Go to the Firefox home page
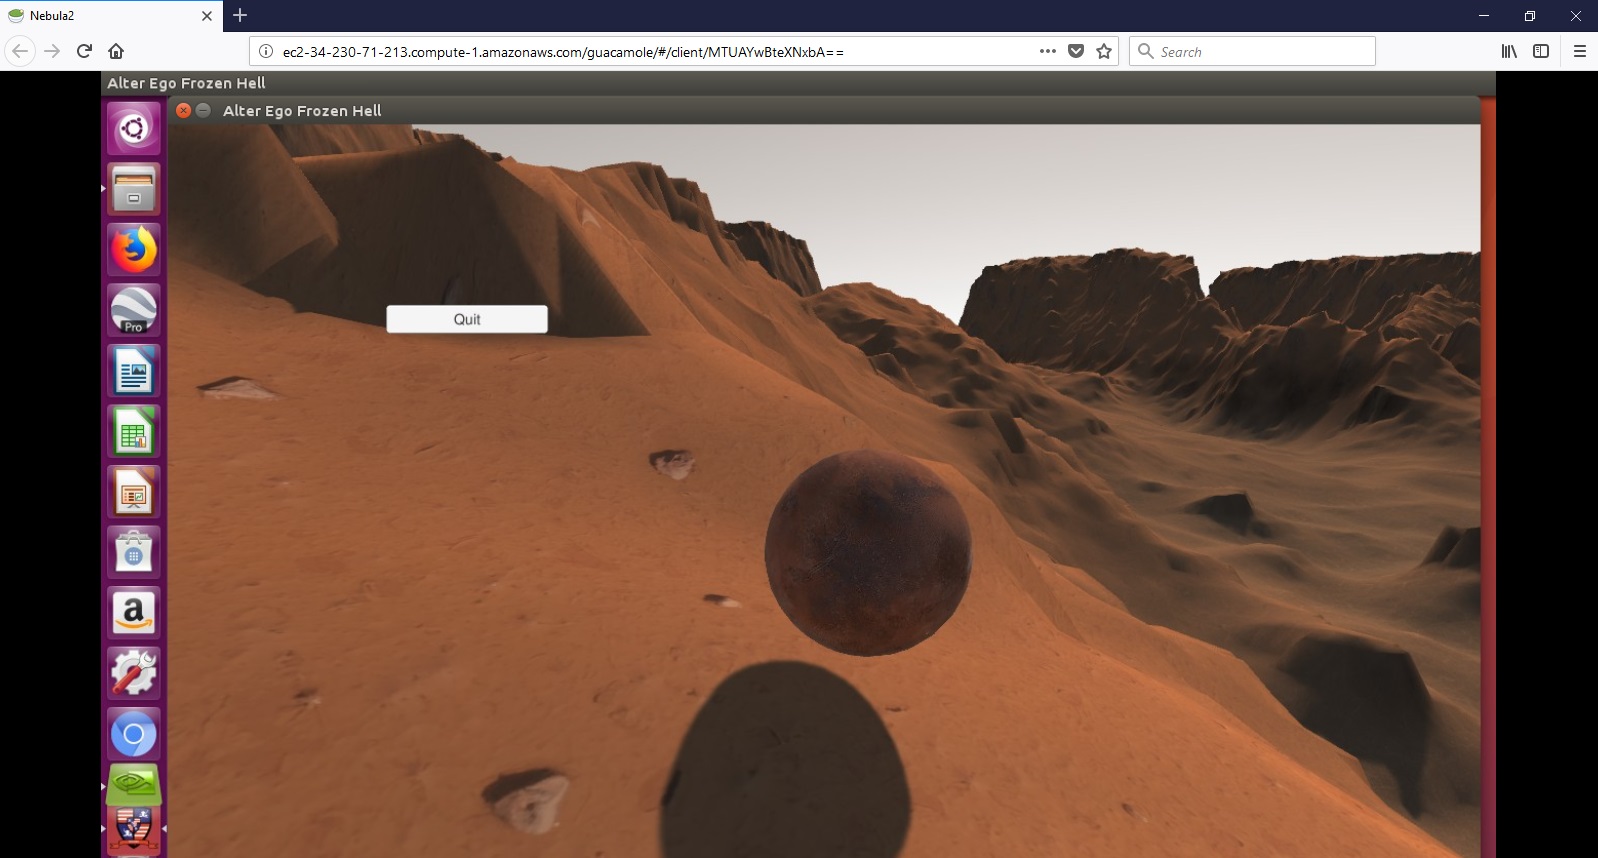Image resolution: width=1598 pixels, height=858 pixels. click(116, 51)
